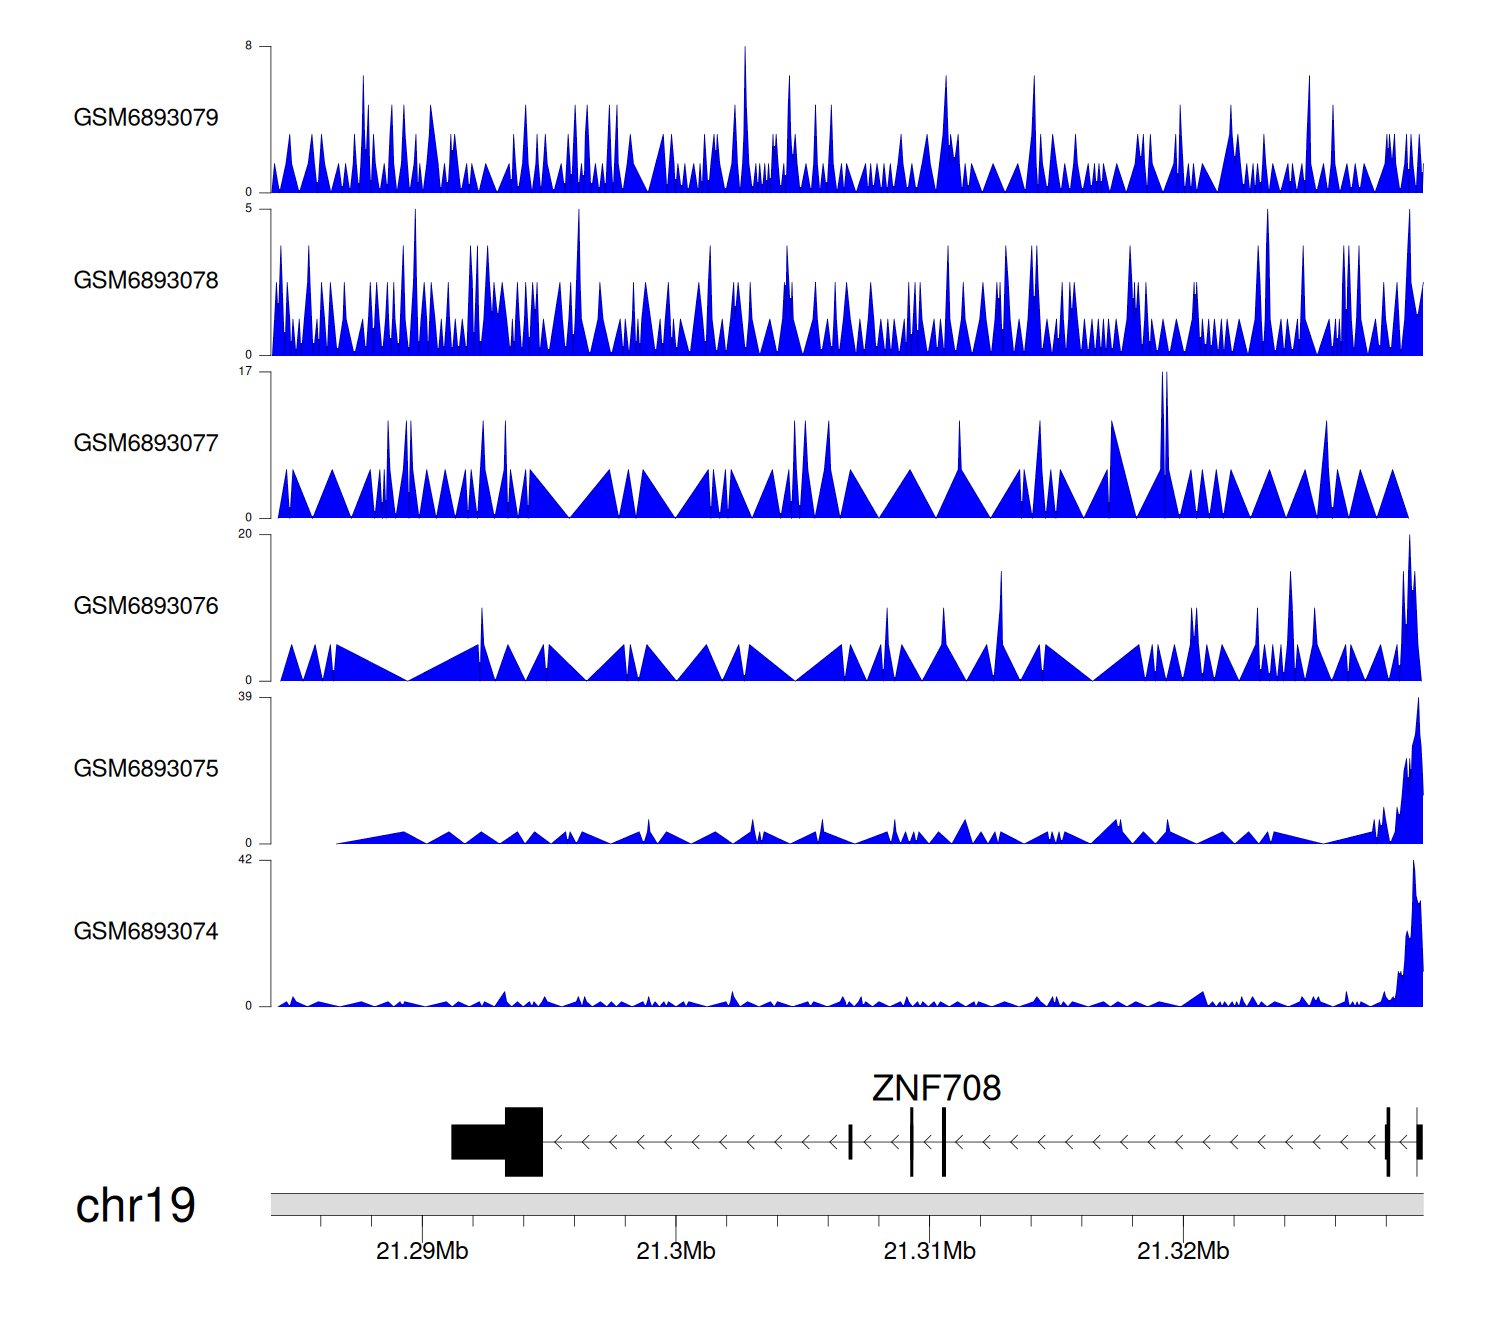Screen dimensions: 1500x1320
Task: Click the gray chromosome ideogram bar
Action: click(x=846, y=1204)
